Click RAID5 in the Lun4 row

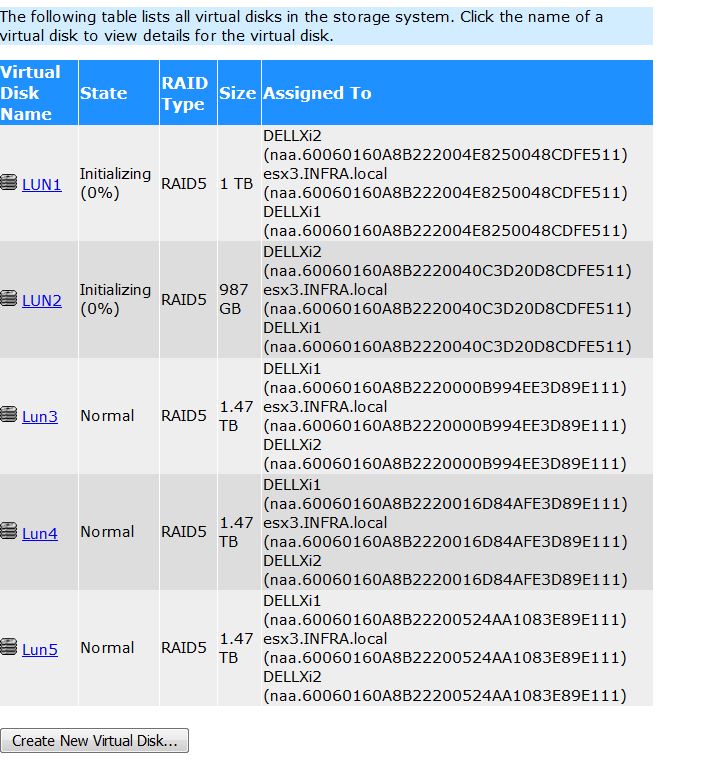click(x=184, y=532)
